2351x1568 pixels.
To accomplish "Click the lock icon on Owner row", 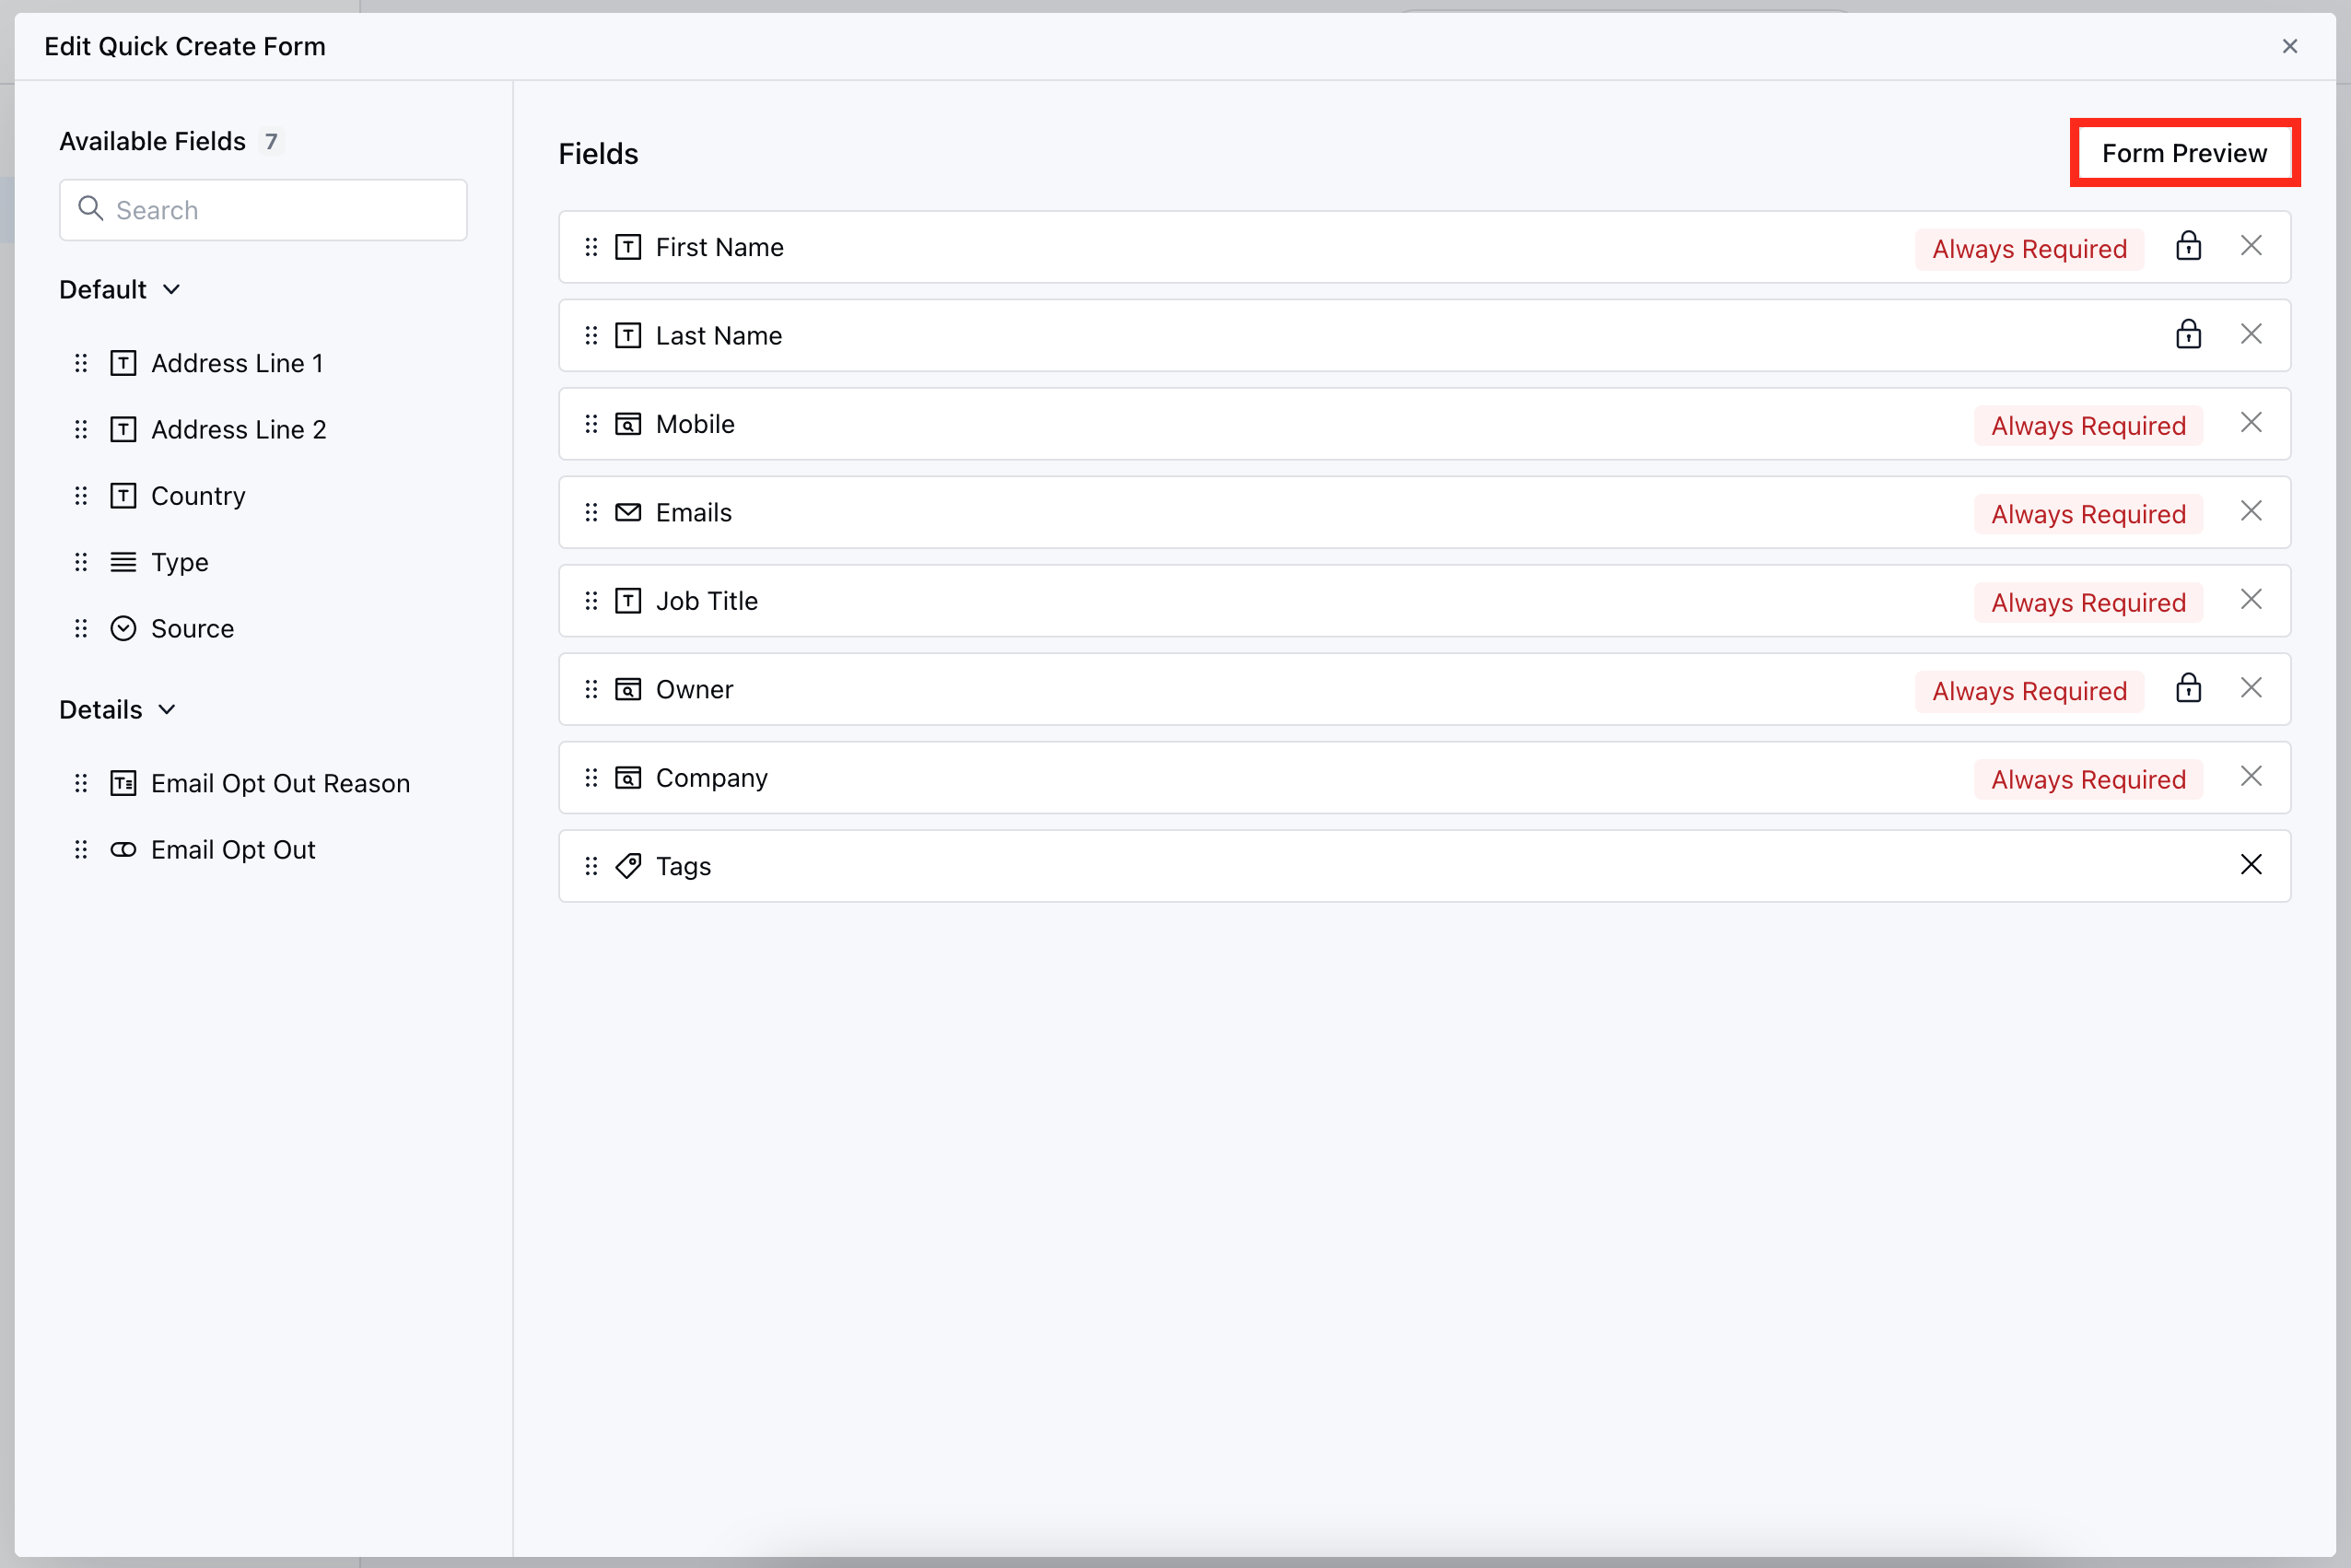I will coord(2188,688).
